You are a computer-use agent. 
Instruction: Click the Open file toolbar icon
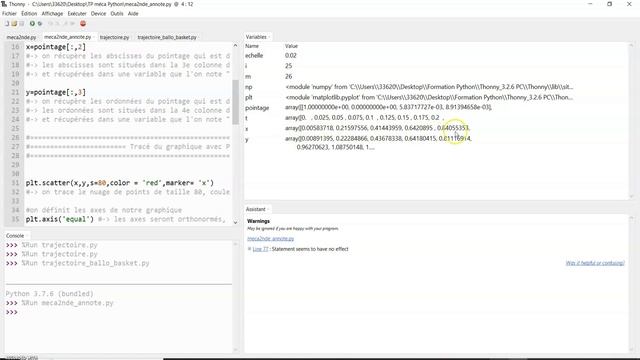point(14,24)
